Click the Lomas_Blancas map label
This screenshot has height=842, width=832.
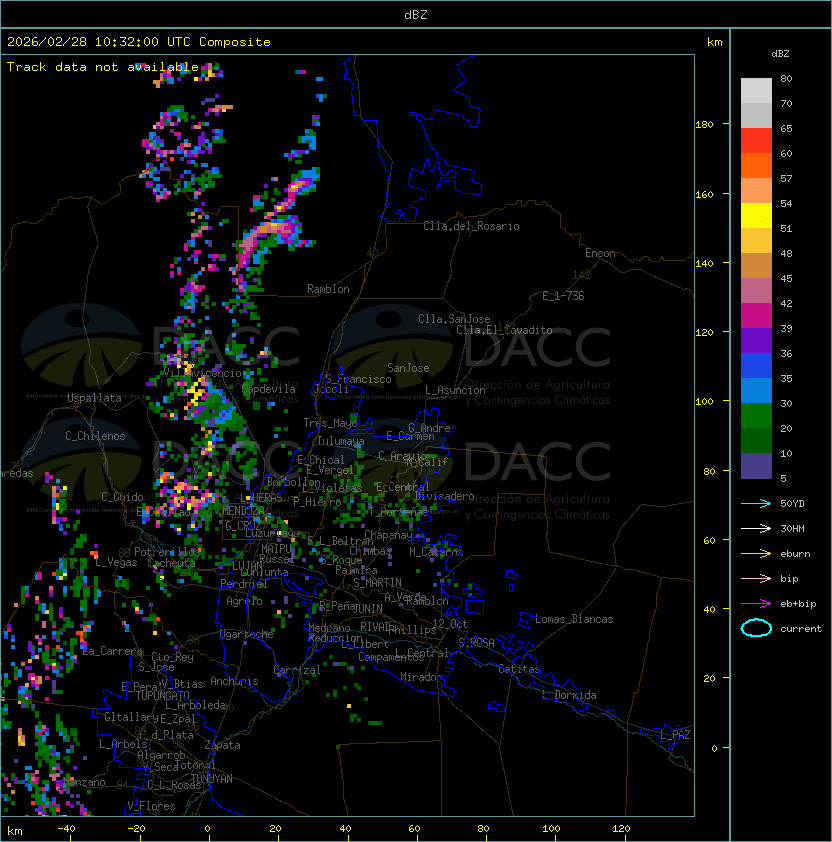point(574,619)
